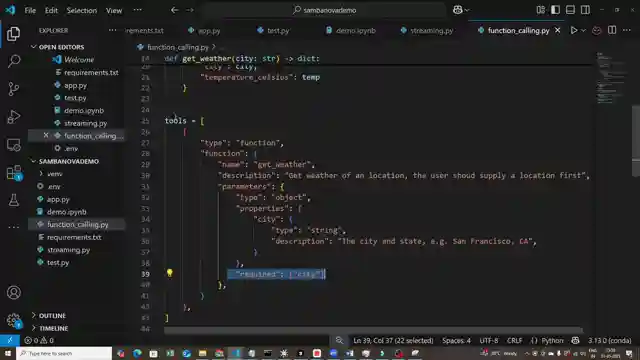This screenshot has width=640, height=360.
Task: Click the taskbar search box
Action: point(64,353)
